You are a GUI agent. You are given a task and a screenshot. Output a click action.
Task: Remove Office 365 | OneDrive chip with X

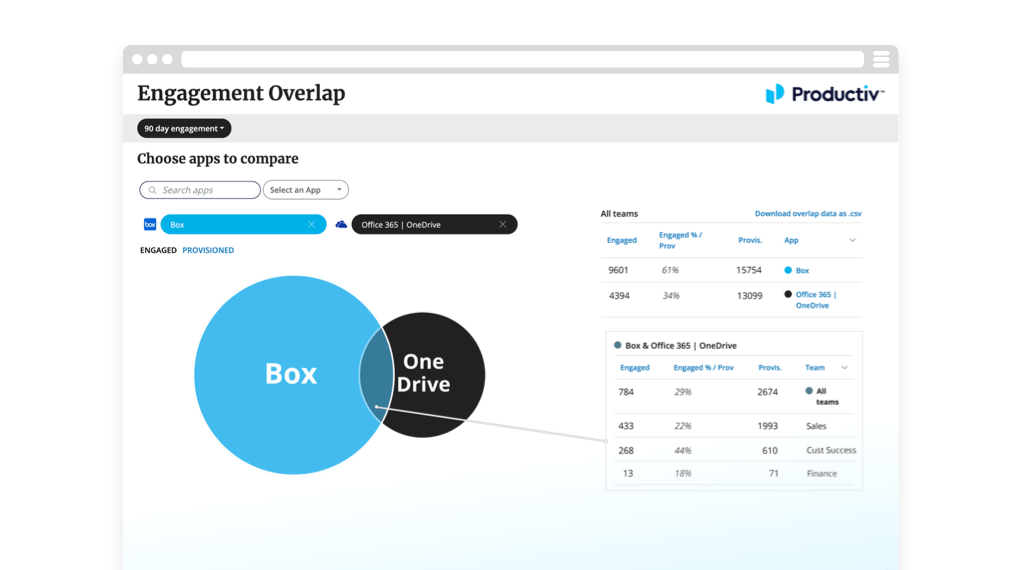[x=503, y=224]
